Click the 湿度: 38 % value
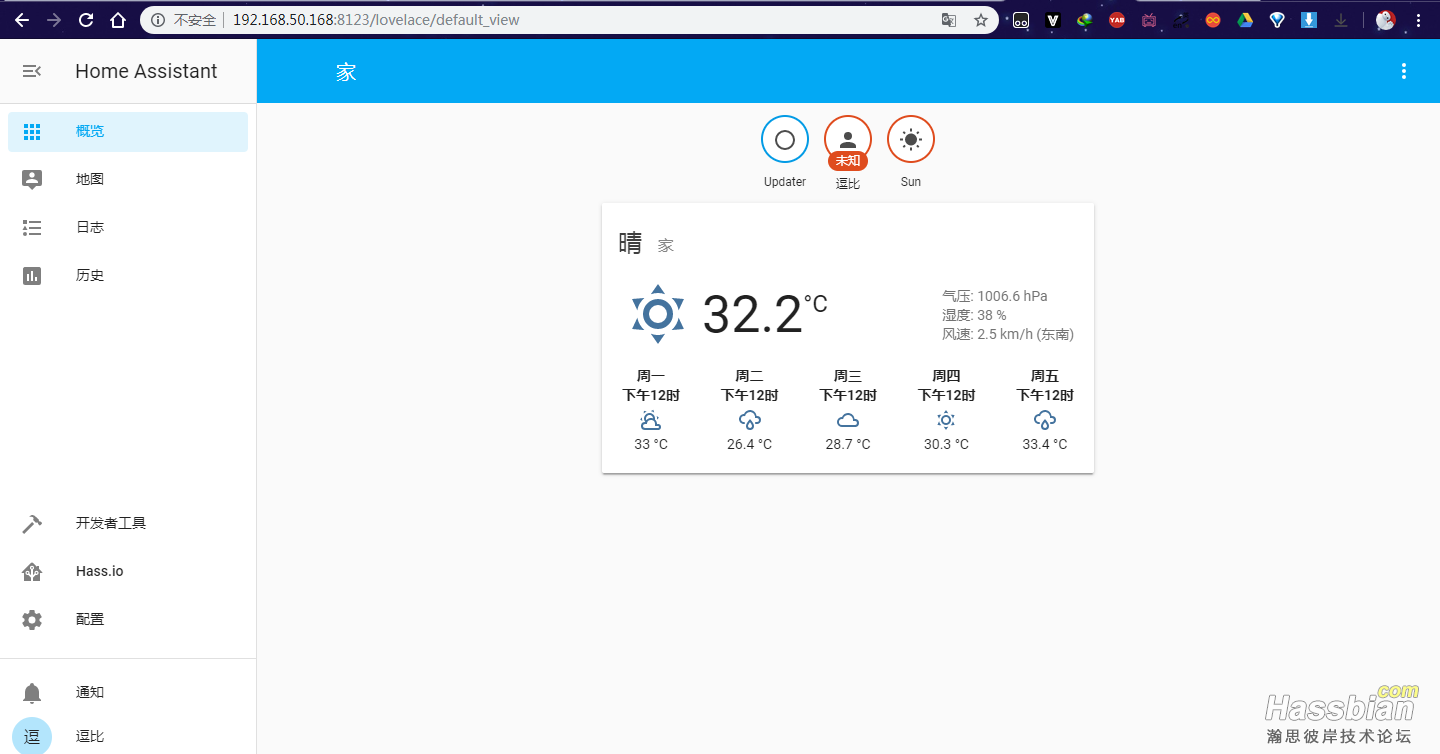Image resolution: width=1440 pixels, height=754 pixels. point(974,315)
